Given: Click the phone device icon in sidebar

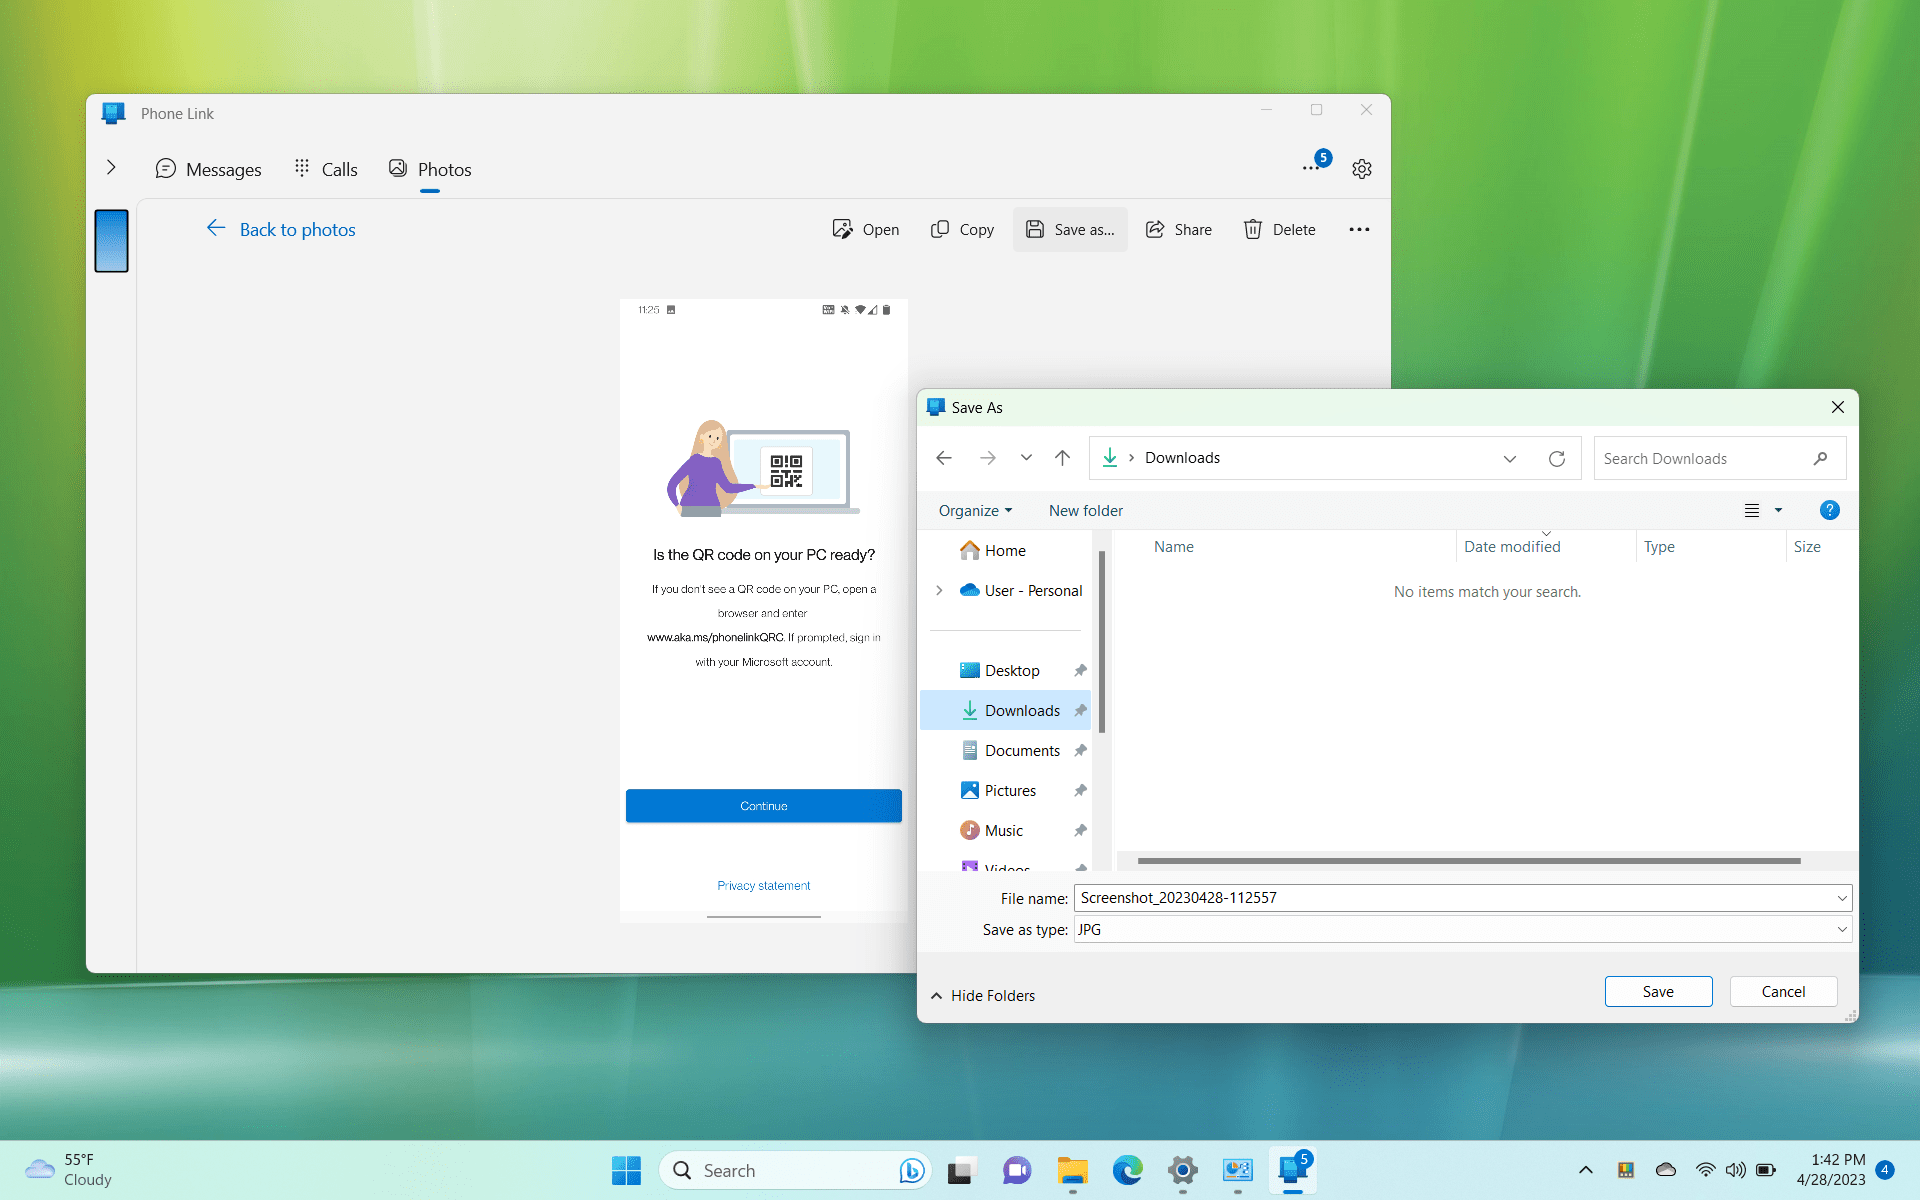Looking at the screenshot, I should (111, 241).
